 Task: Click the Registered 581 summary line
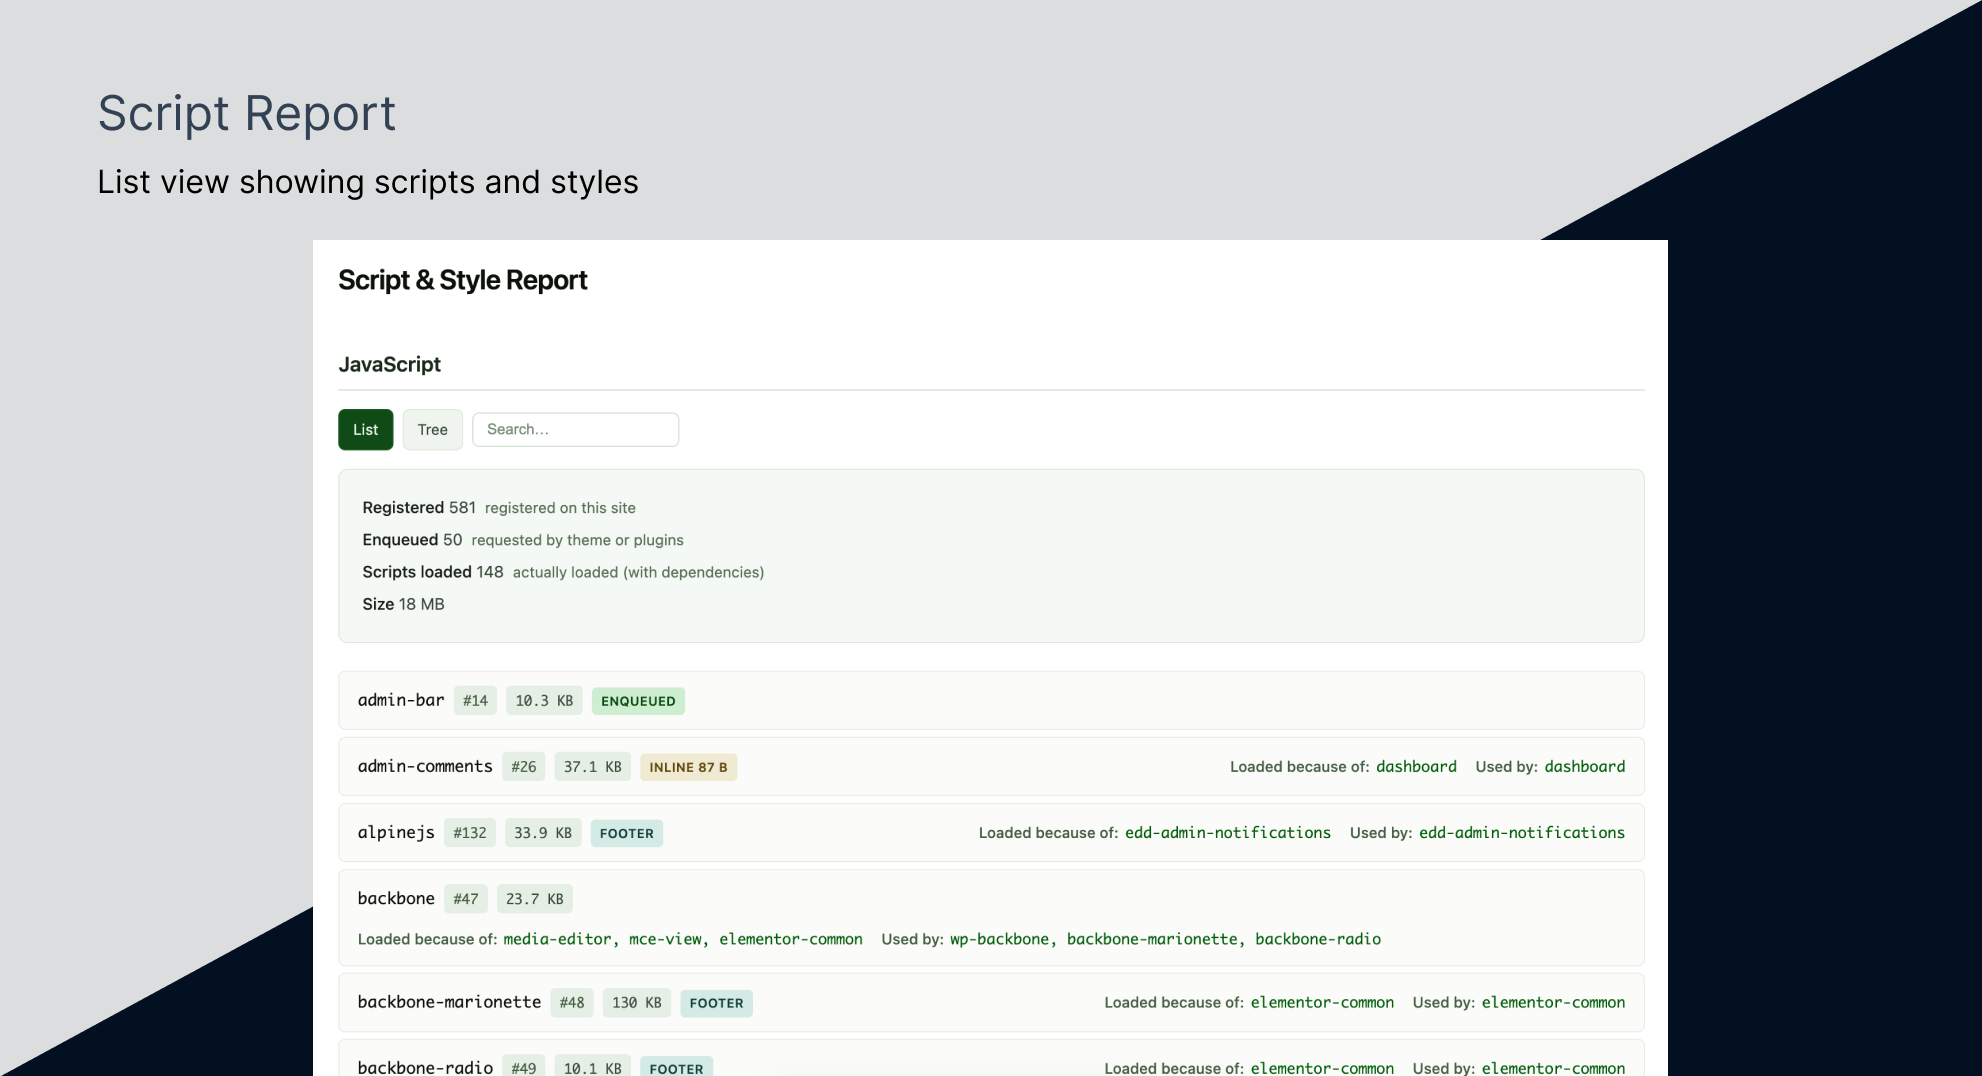(x=498, y=507)
